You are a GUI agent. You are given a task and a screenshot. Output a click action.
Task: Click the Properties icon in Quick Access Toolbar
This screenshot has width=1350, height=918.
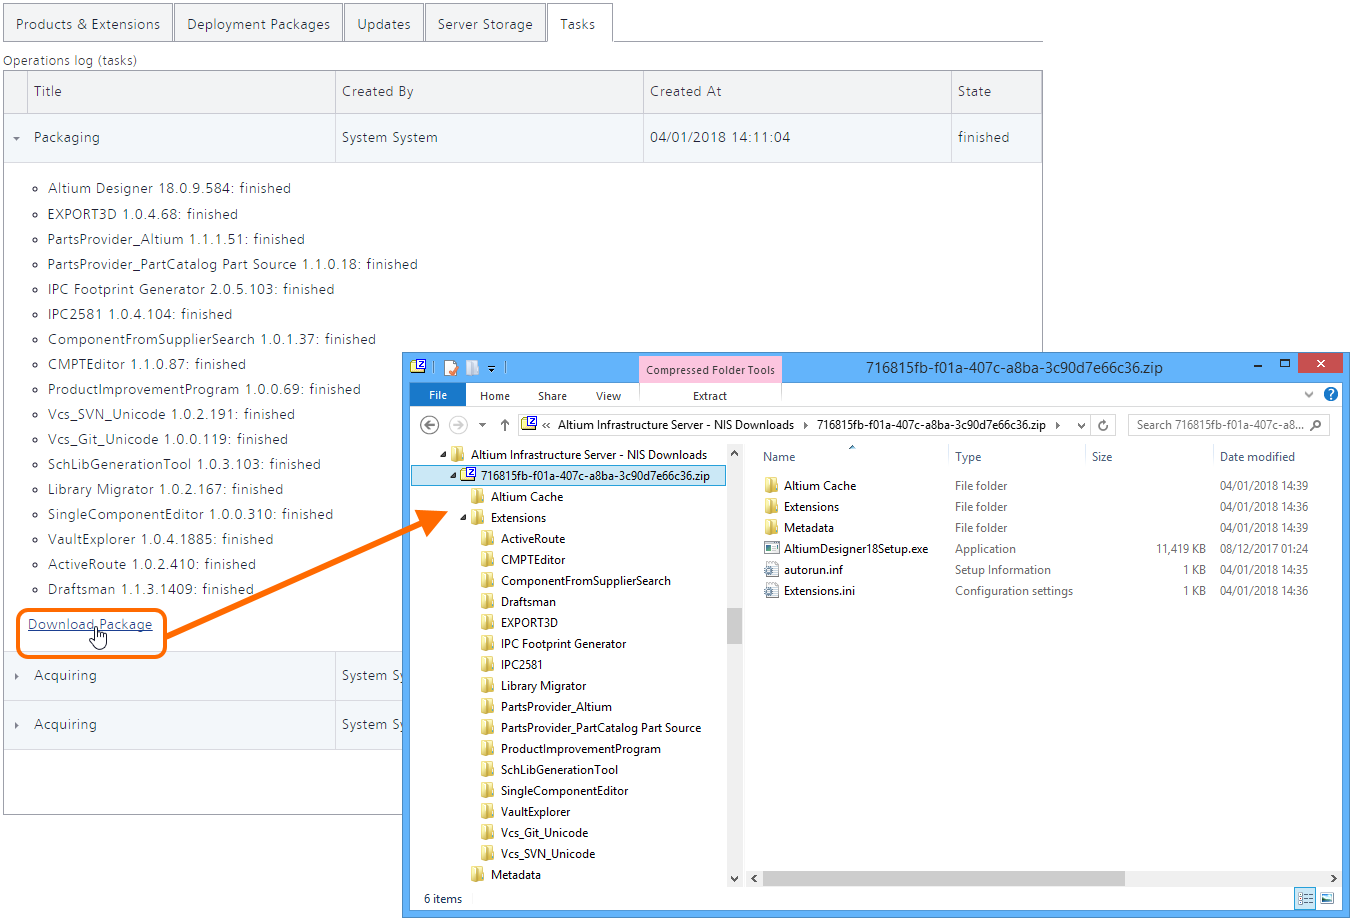[x=451, y=368]
